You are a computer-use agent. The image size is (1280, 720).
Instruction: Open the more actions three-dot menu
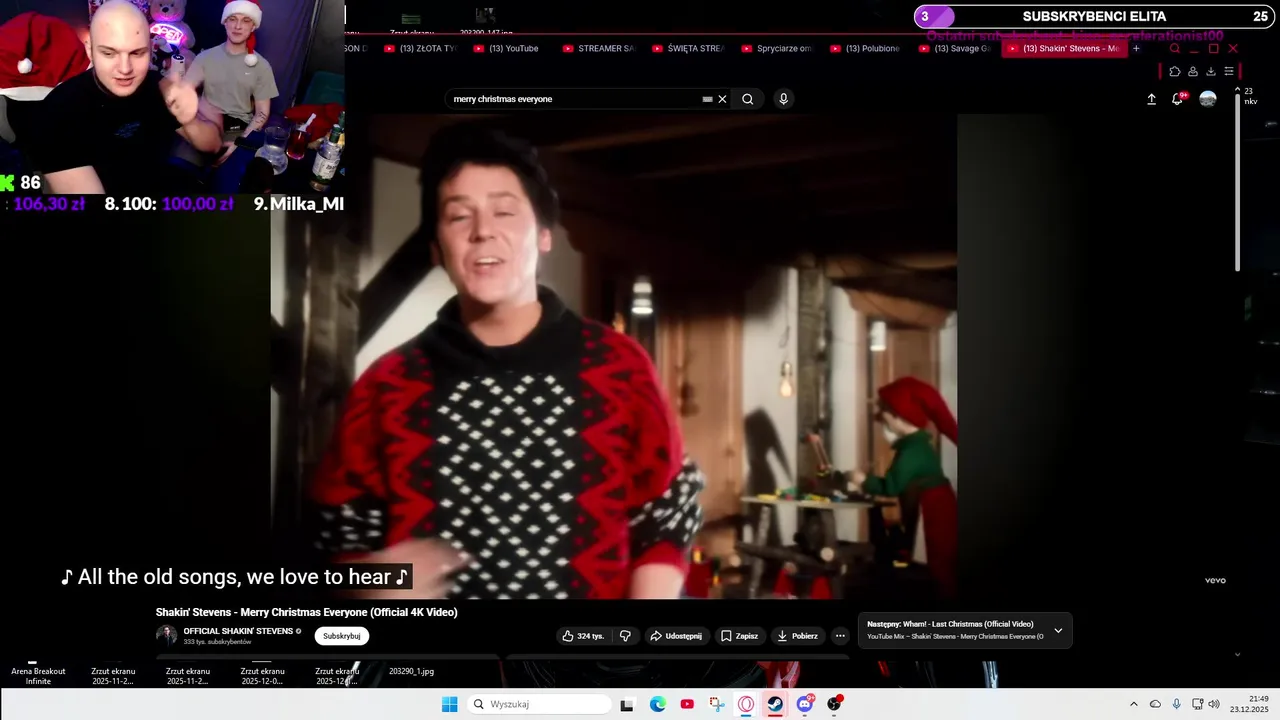840,636
